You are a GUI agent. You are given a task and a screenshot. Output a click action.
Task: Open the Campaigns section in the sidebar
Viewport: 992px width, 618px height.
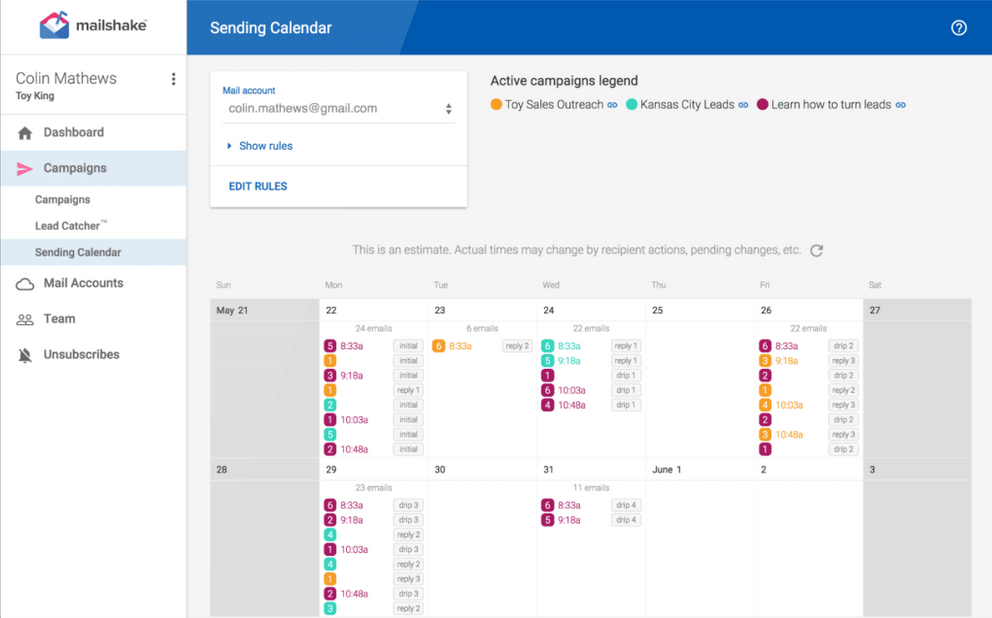pyautogui.click(x=94, y=168)
